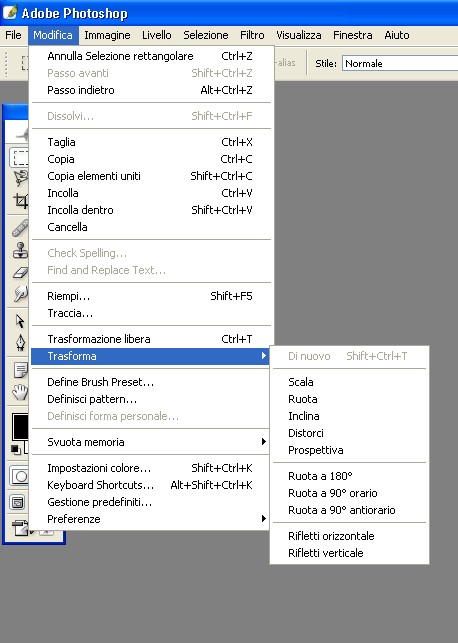This screenshot has height=643, width=458.
Task: Choose Riempi... menu entry
Action: pyautogui.click(x=150, y=296)
